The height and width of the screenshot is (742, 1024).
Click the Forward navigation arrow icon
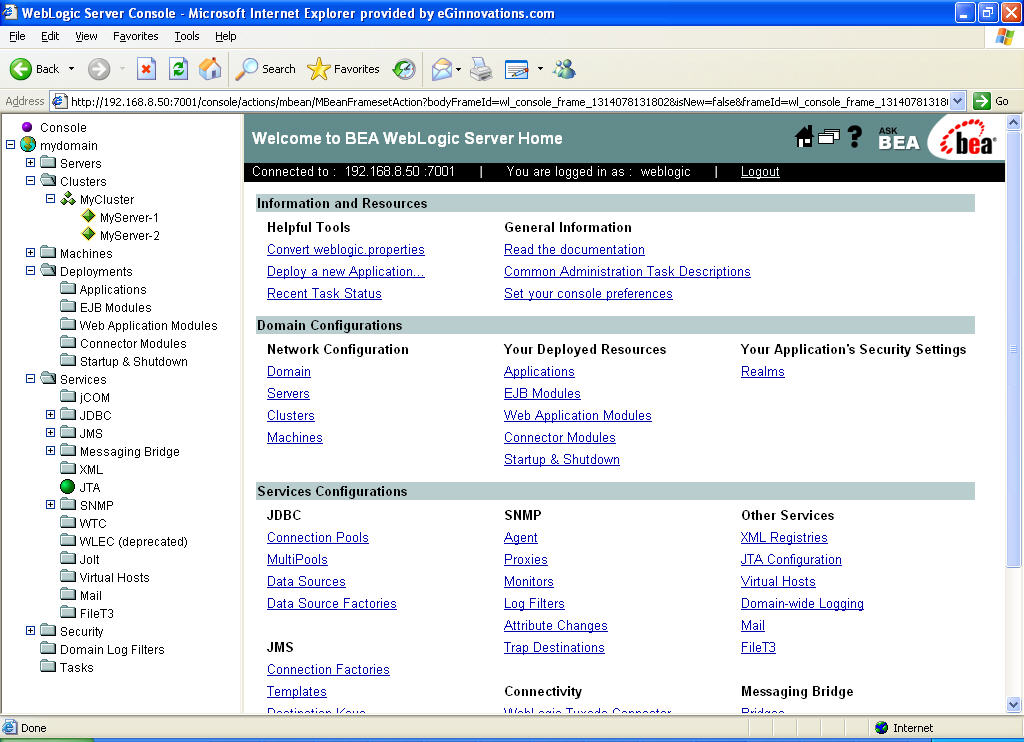[99, 69]
